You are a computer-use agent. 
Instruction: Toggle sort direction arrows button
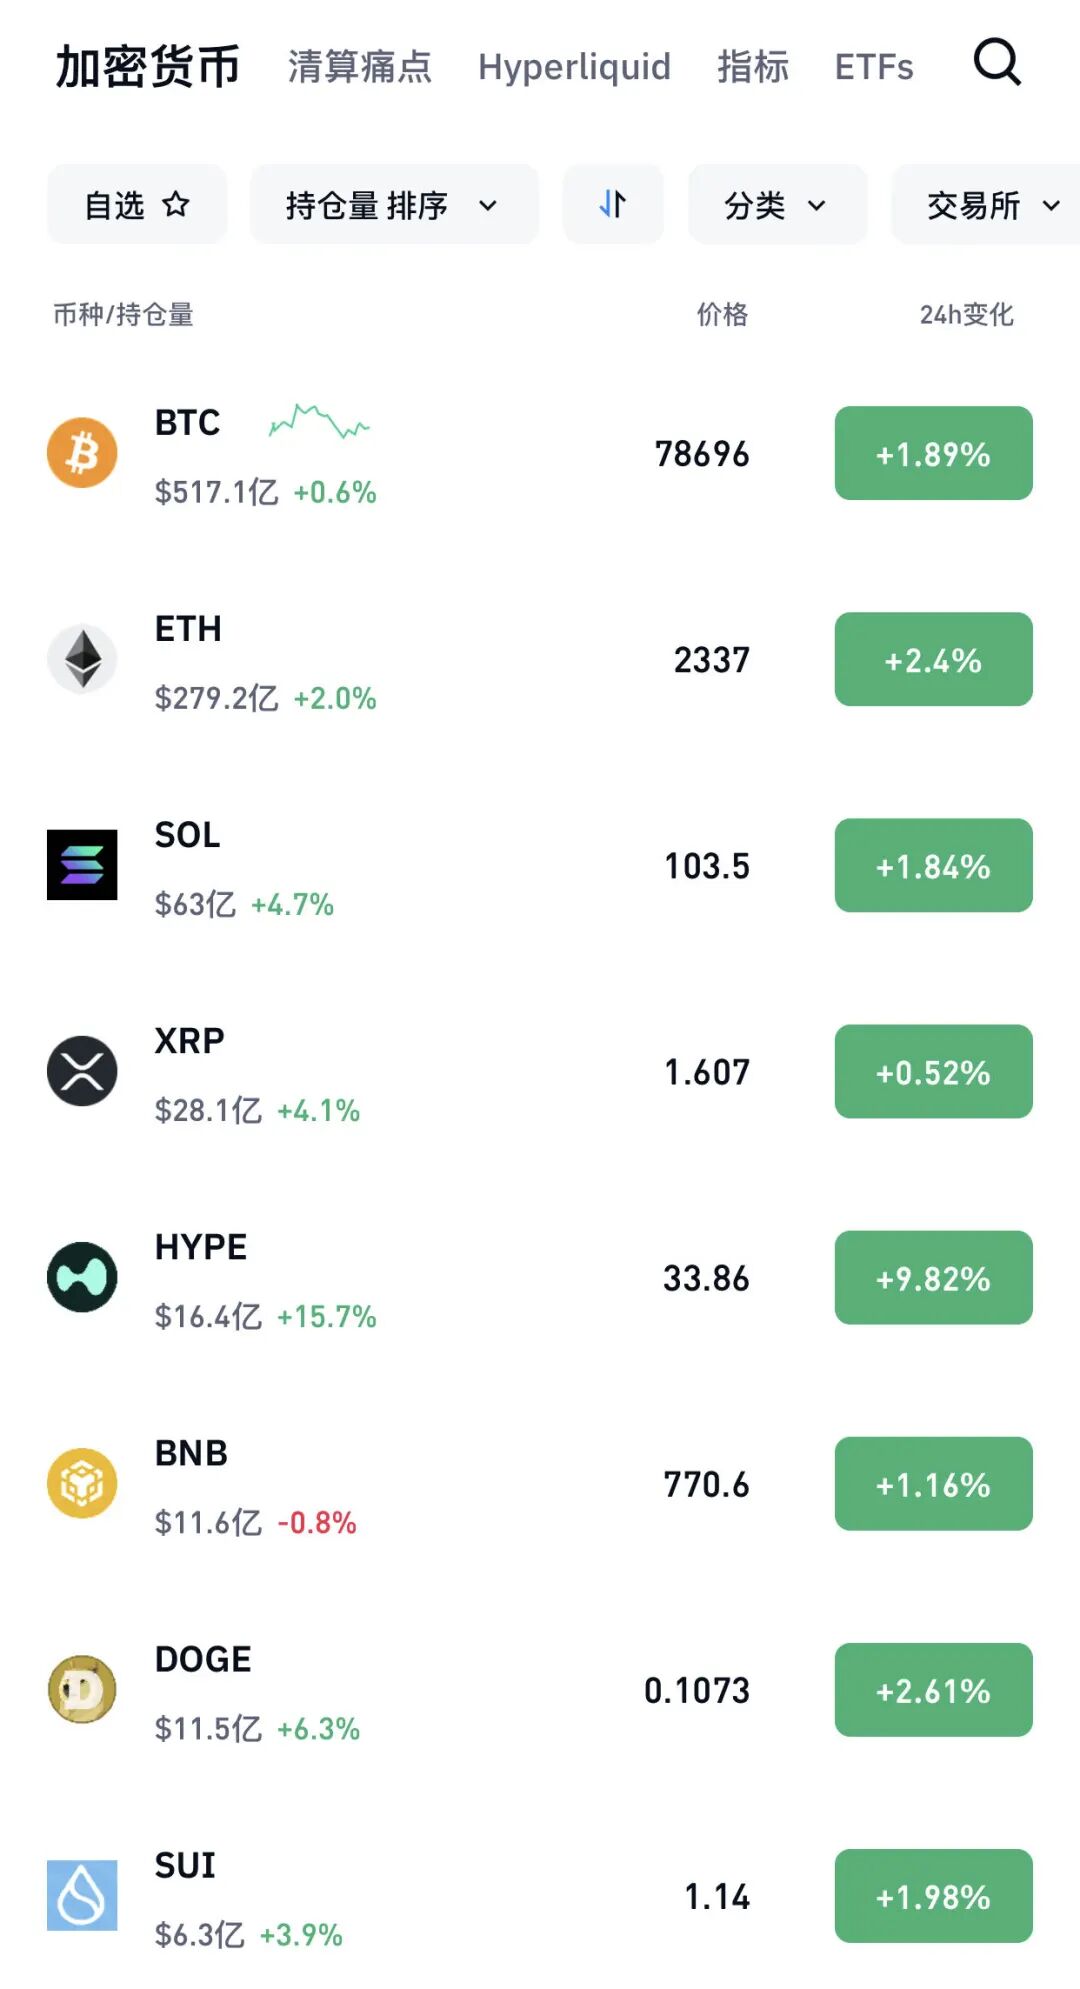(613, 205)
